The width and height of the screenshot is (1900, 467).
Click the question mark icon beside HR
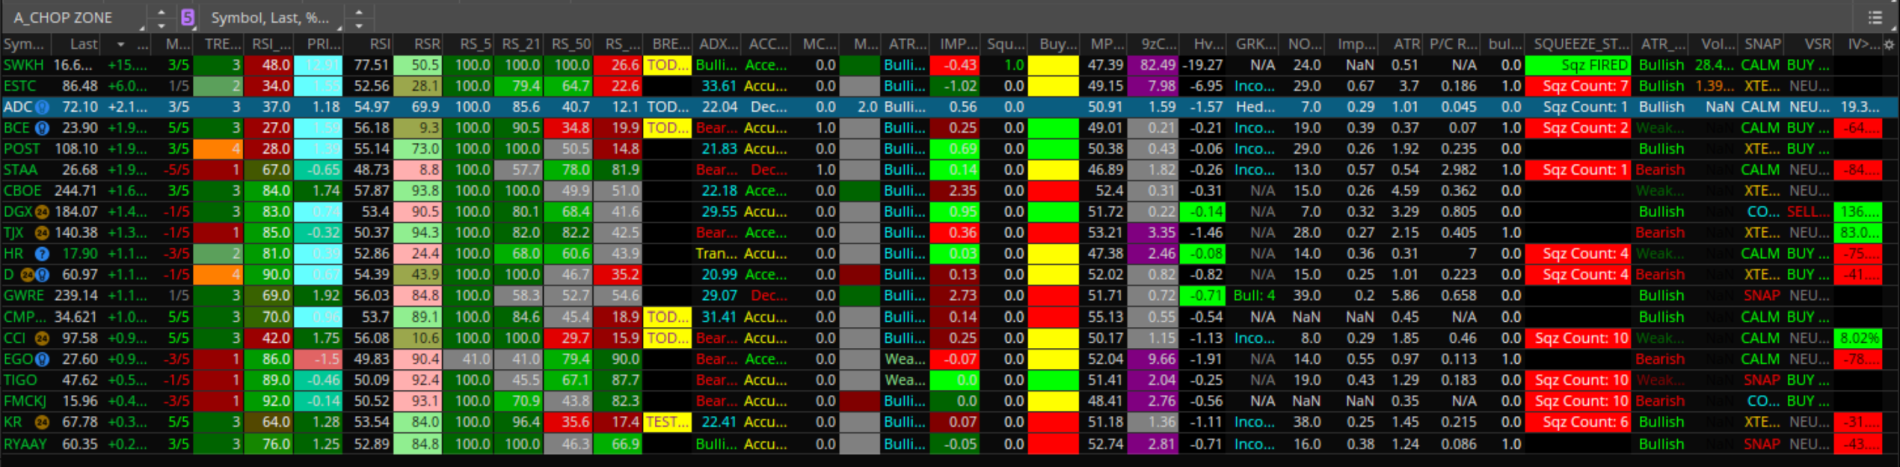42,254
